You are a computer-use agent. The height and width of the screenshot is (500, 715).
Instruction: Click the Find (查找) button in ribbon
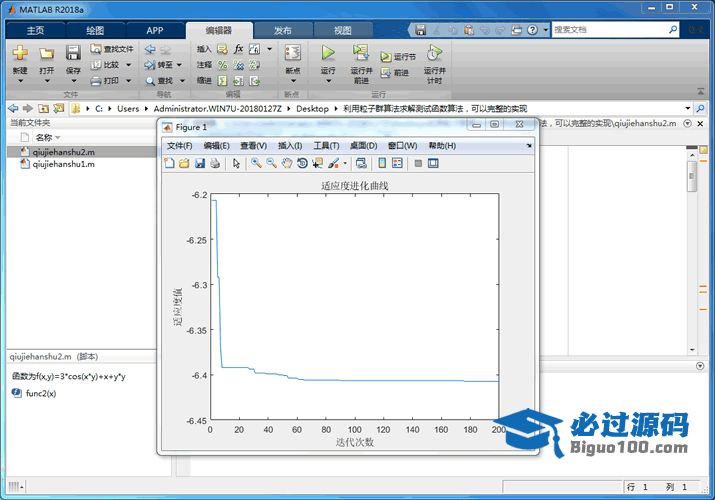(x=160, y=81)
